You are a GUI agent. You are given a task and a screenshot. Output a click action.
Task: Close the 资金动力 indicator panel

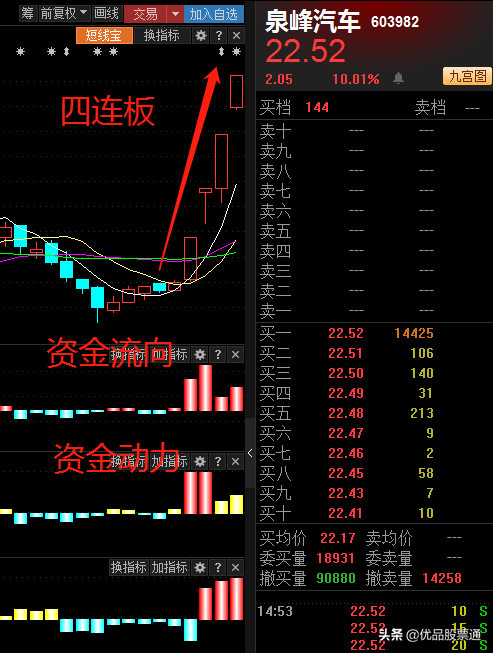coord(236,461)
